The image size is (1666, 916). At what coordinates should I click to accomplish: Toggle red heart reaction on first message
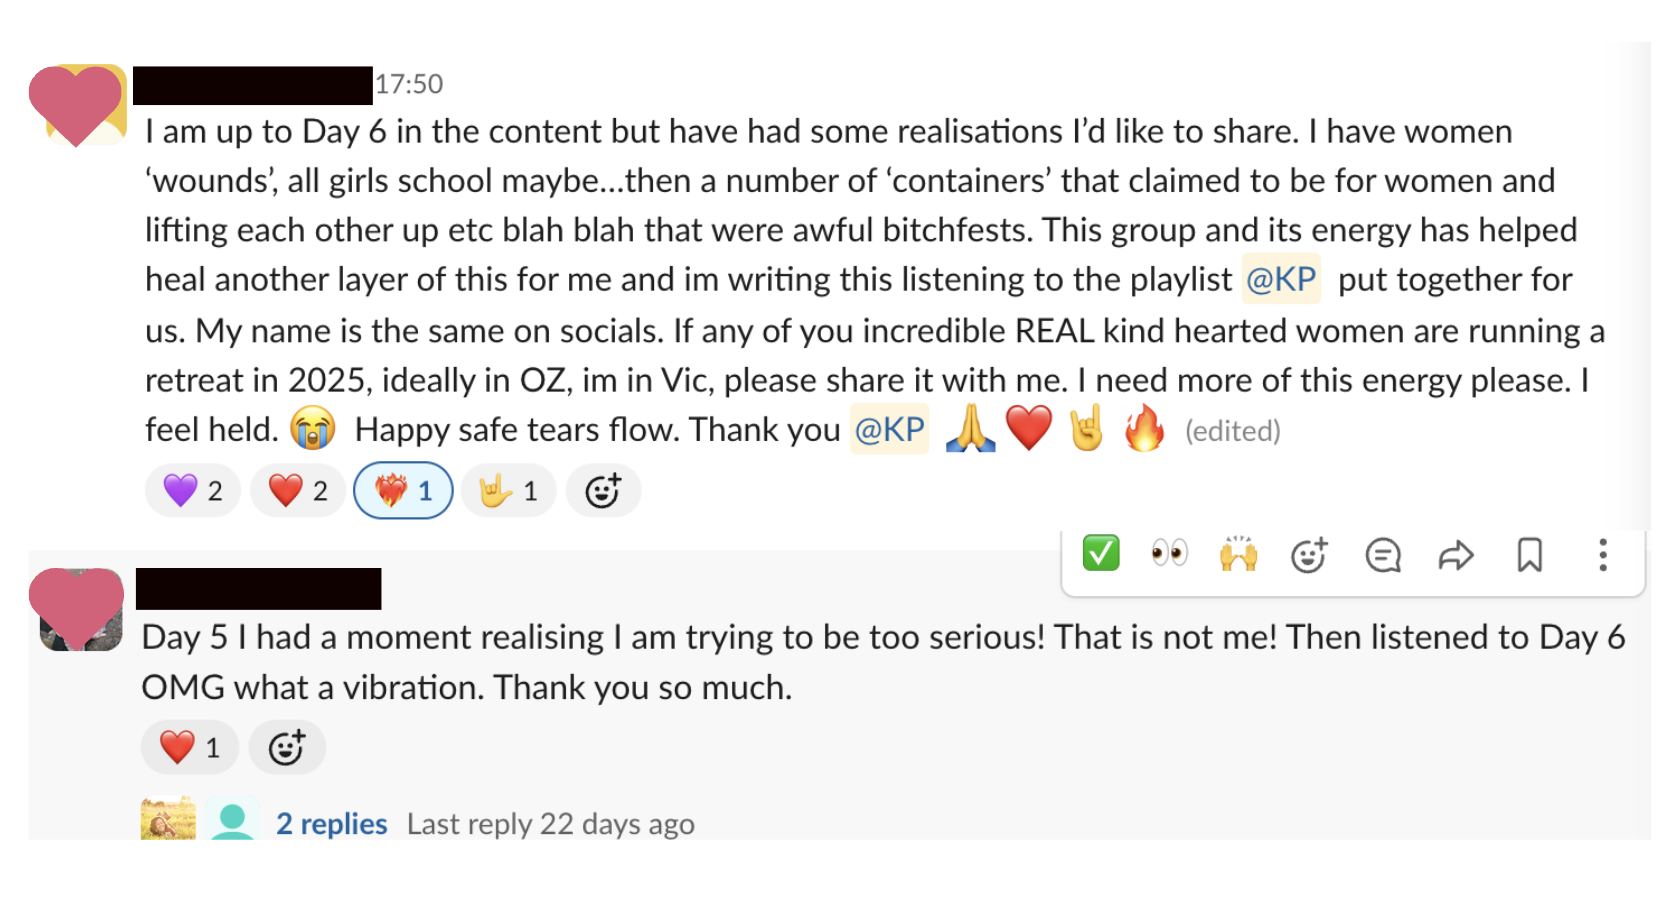tap(298, 491)
